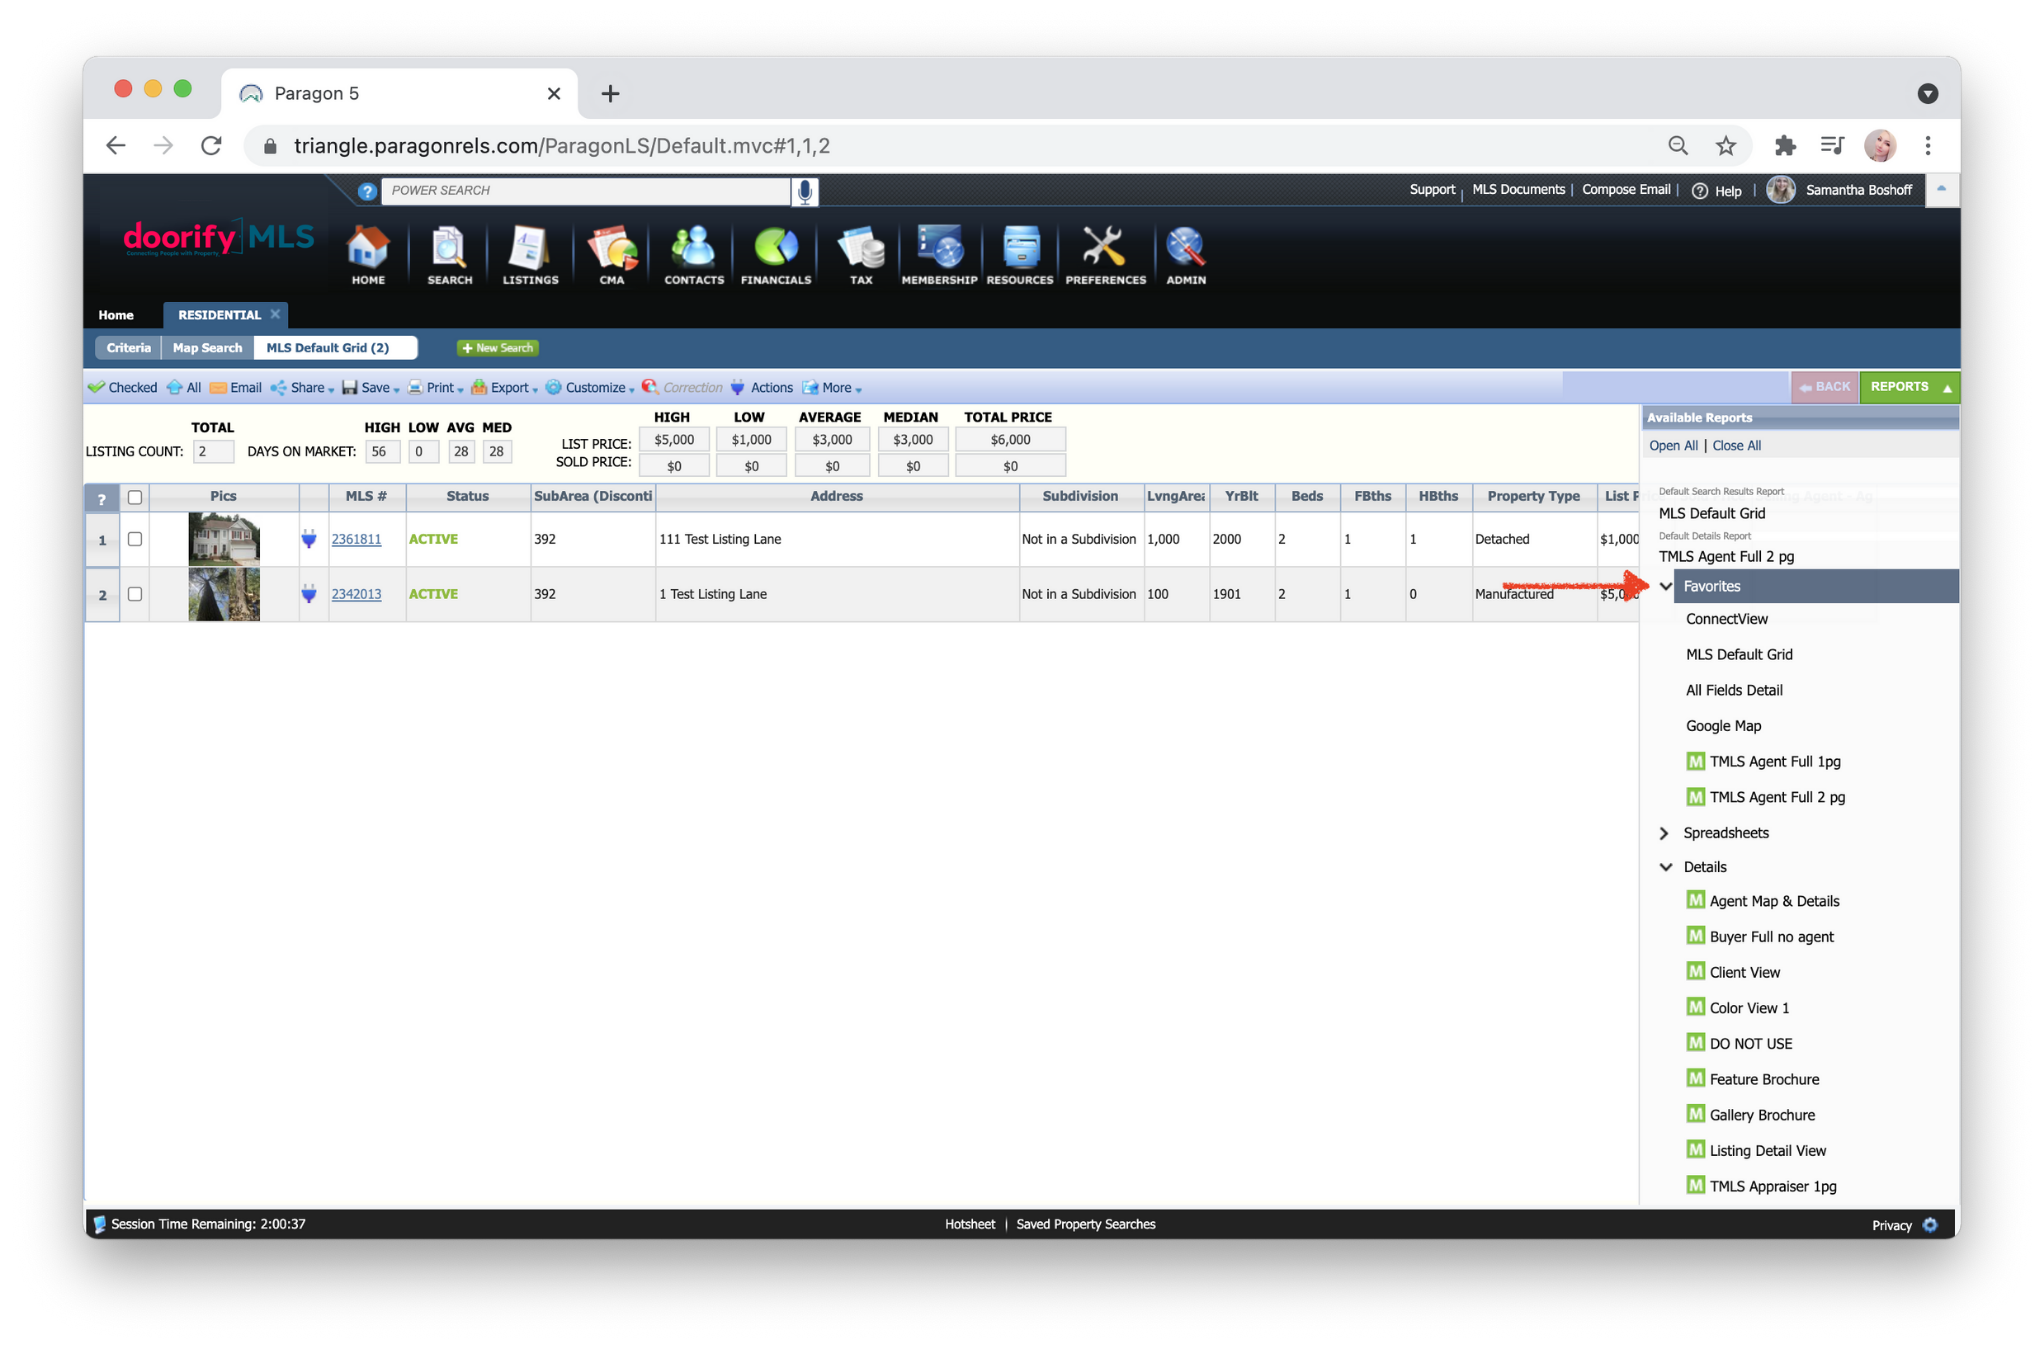This screenshot has width=2044, height=1349.
Task: Open the Financials module icon
Action: click(x=776, y=255)
